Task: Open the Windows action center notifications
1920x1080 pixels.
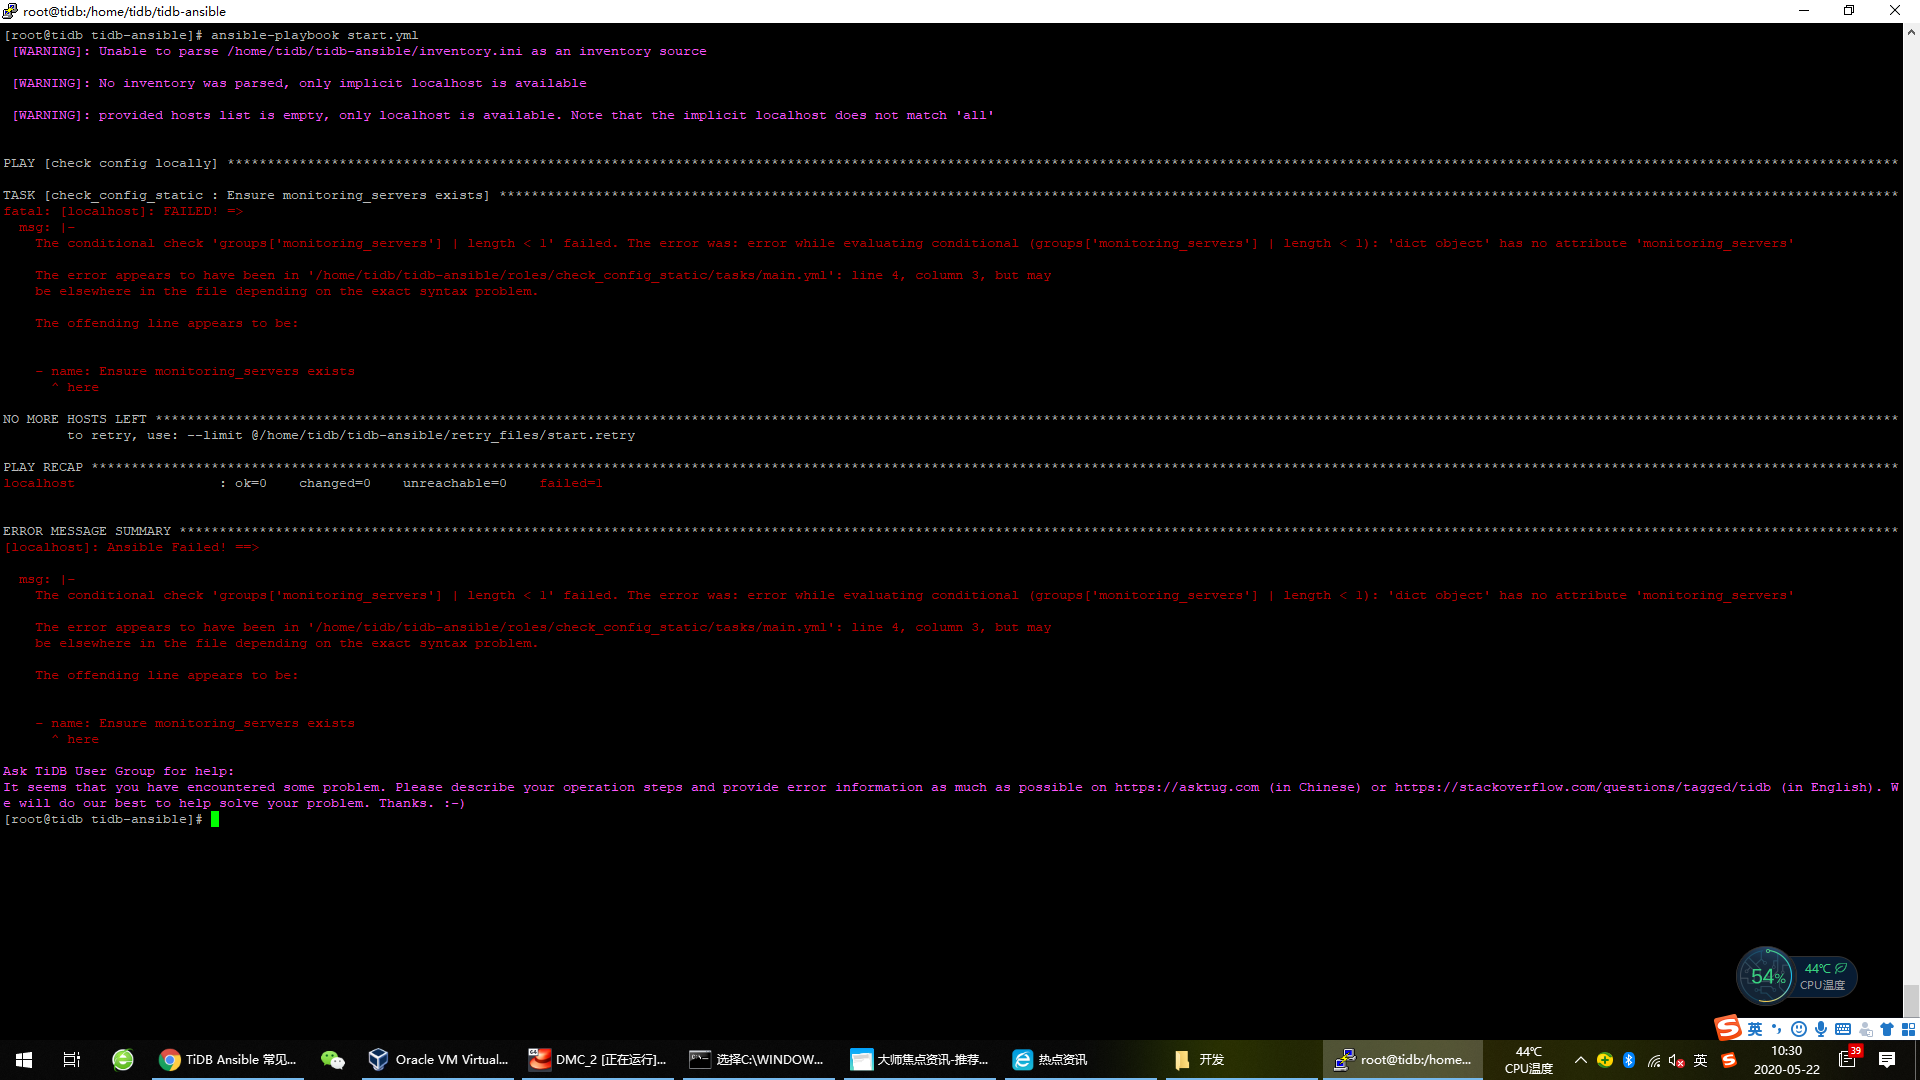Action: point(1887,1060)
